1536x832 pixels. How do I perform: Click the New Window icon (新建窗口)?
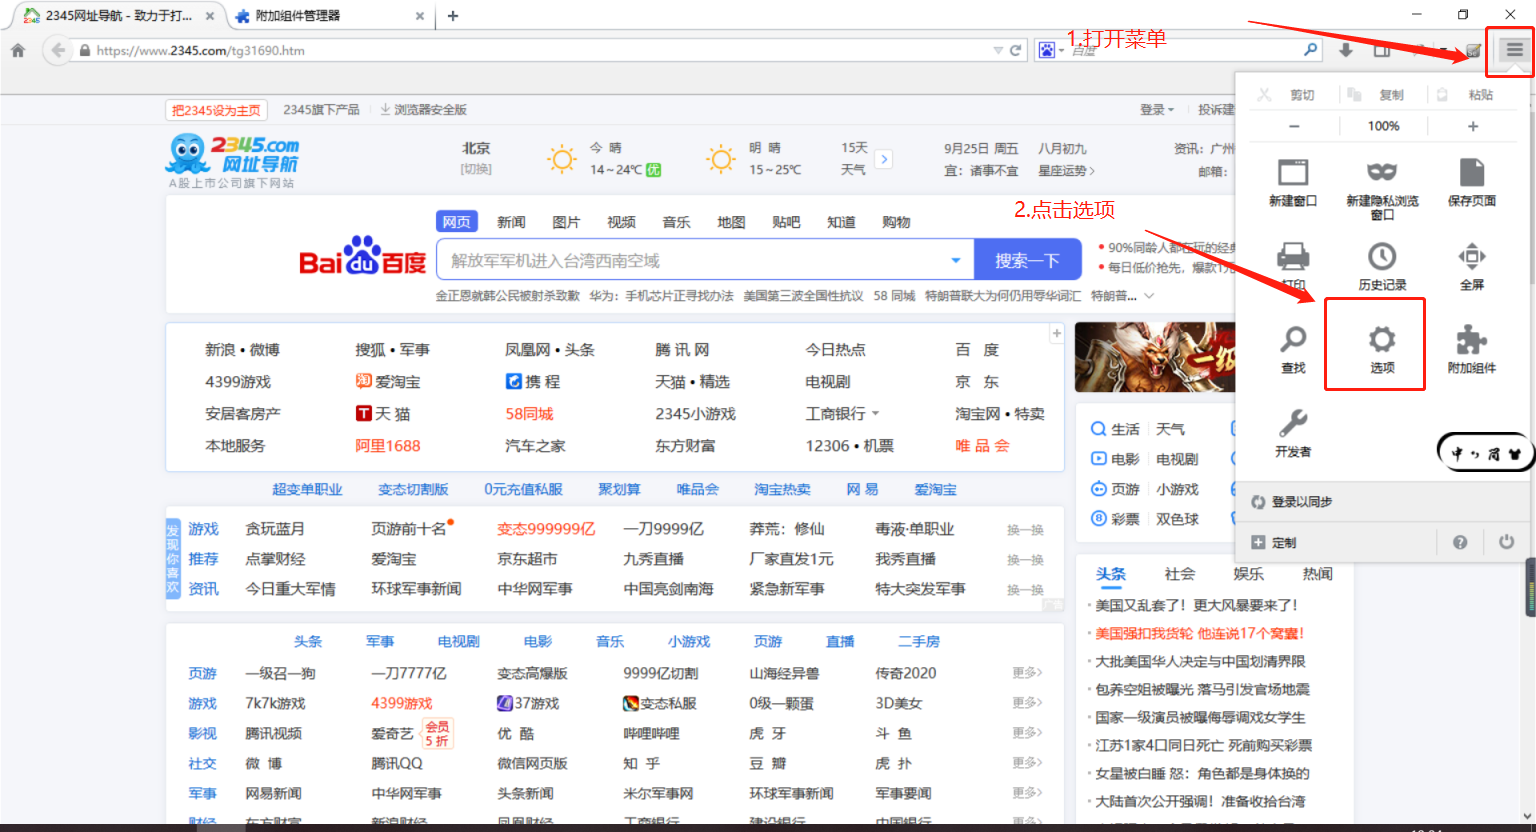pos(1293,172)
